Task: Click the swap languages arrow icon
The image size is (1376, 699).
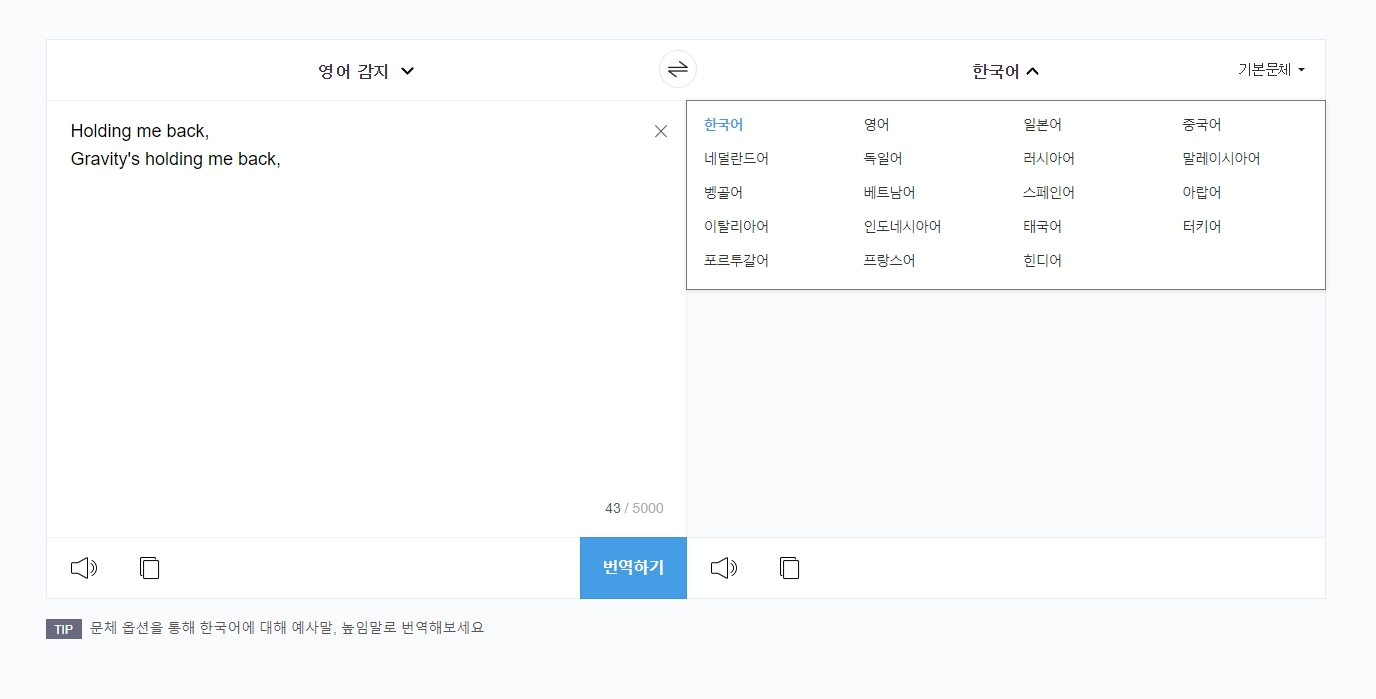Action: coord(678,69)
